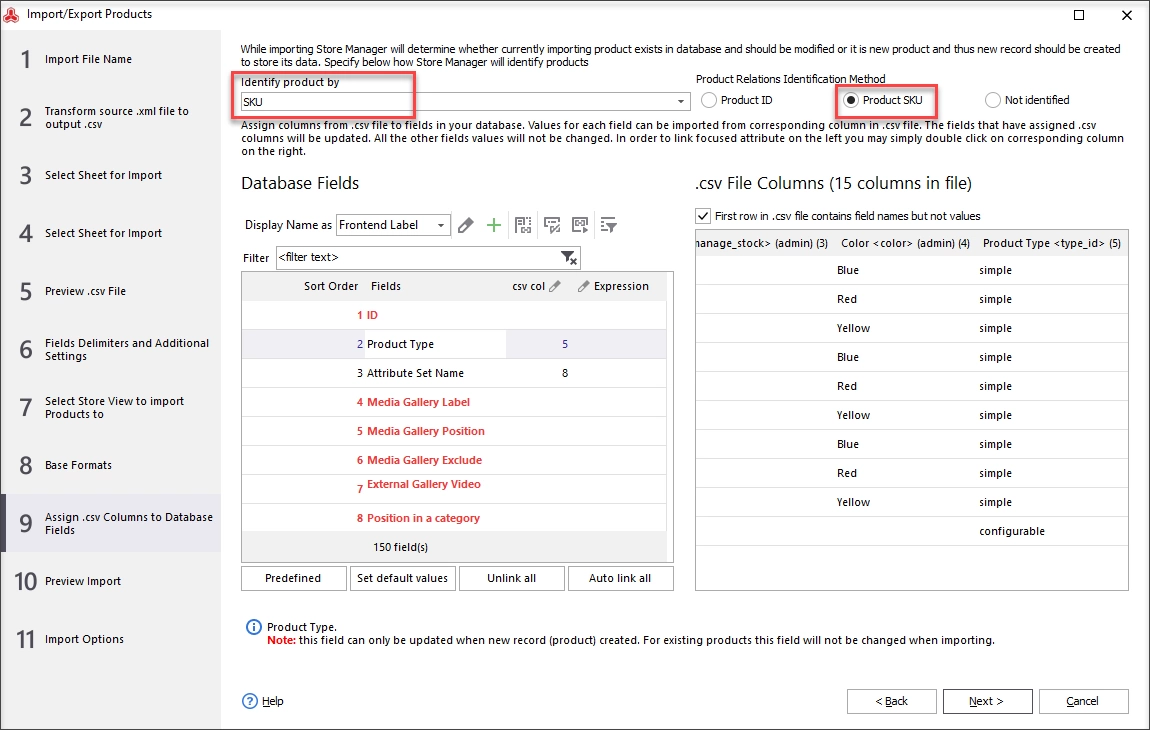Go to step 4 Select Sheet for Import

(111, 233)
